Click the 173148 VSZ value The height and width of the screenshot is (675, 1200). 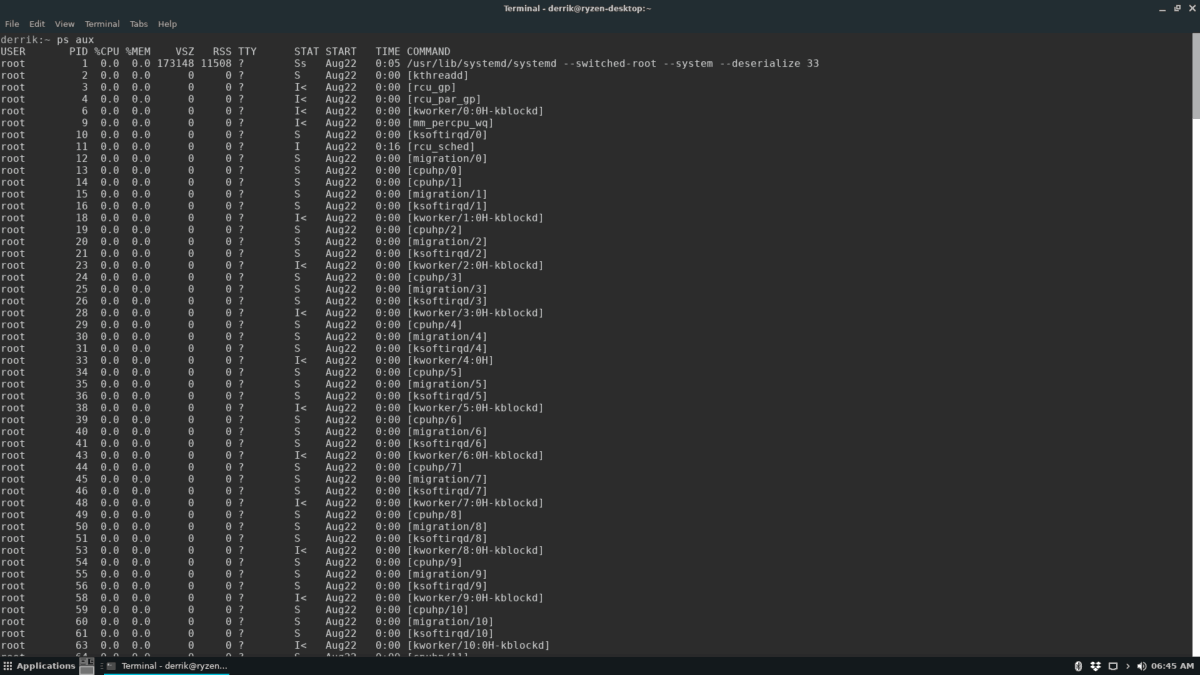point(175,63)
